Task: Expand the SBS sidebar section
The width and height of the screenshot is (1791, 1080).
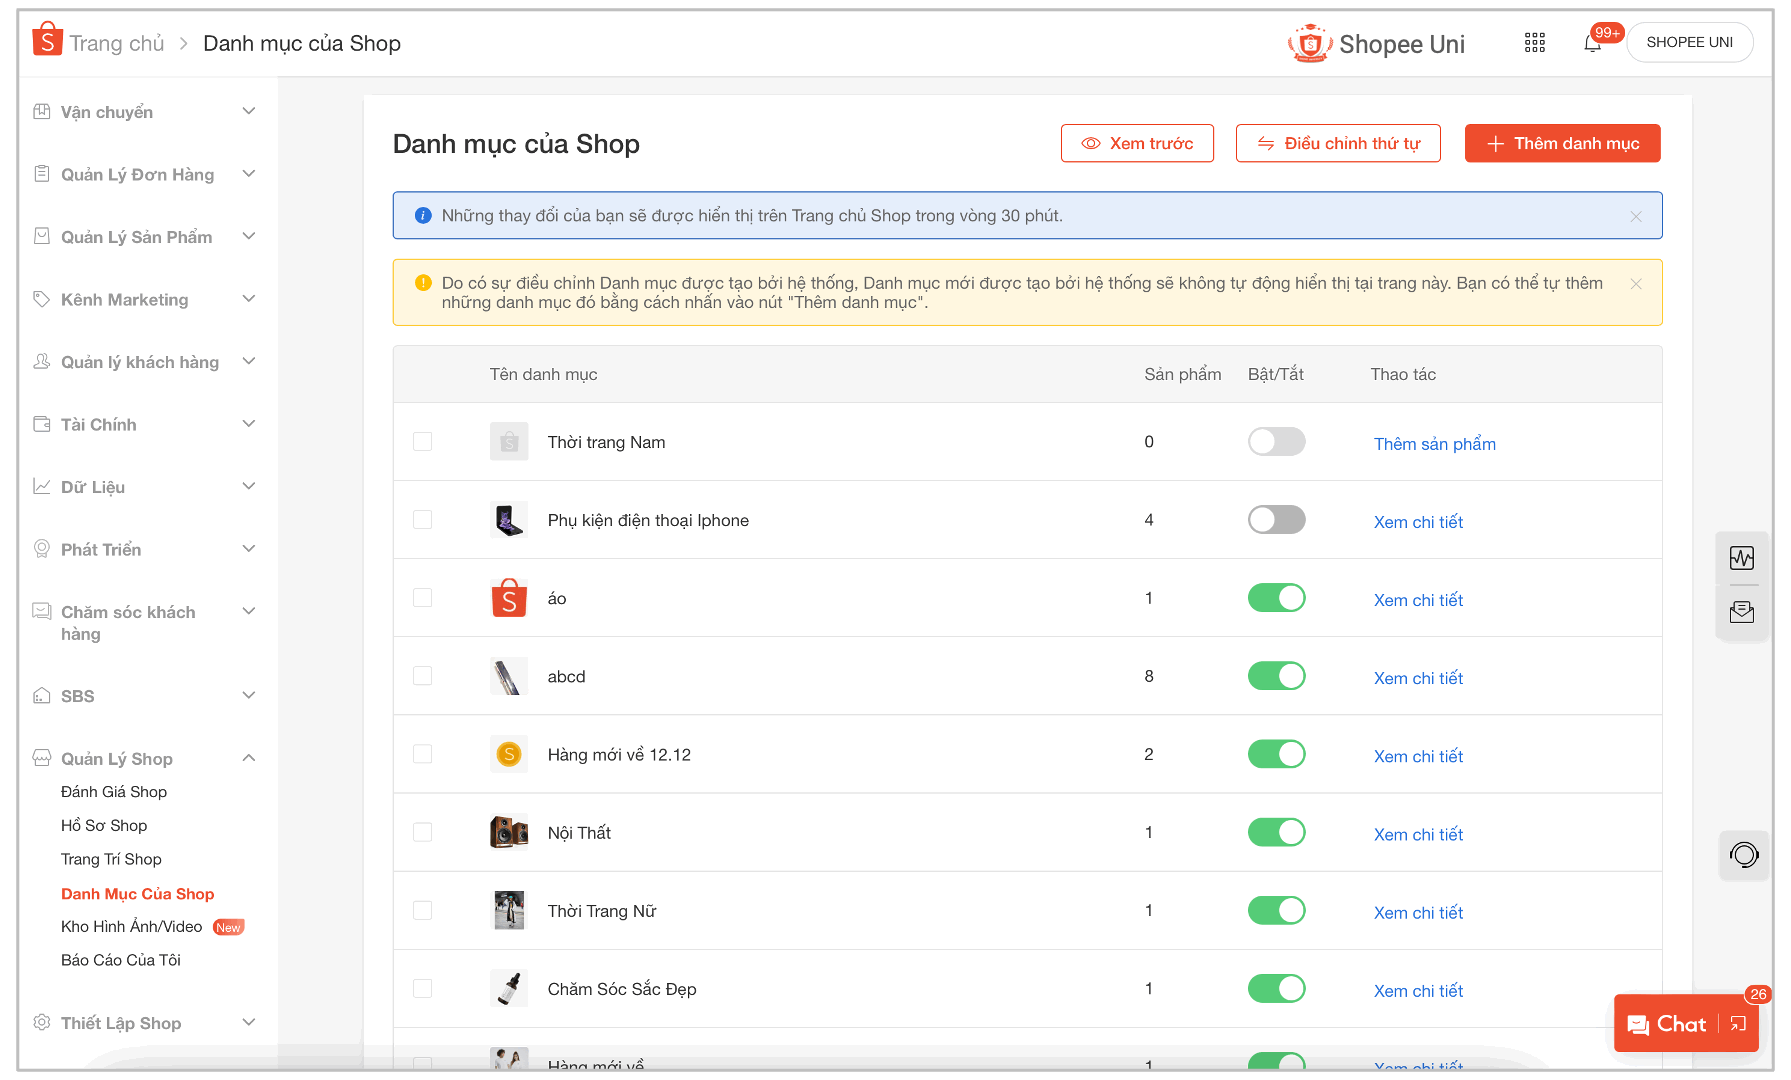Action: click(249, 695)
